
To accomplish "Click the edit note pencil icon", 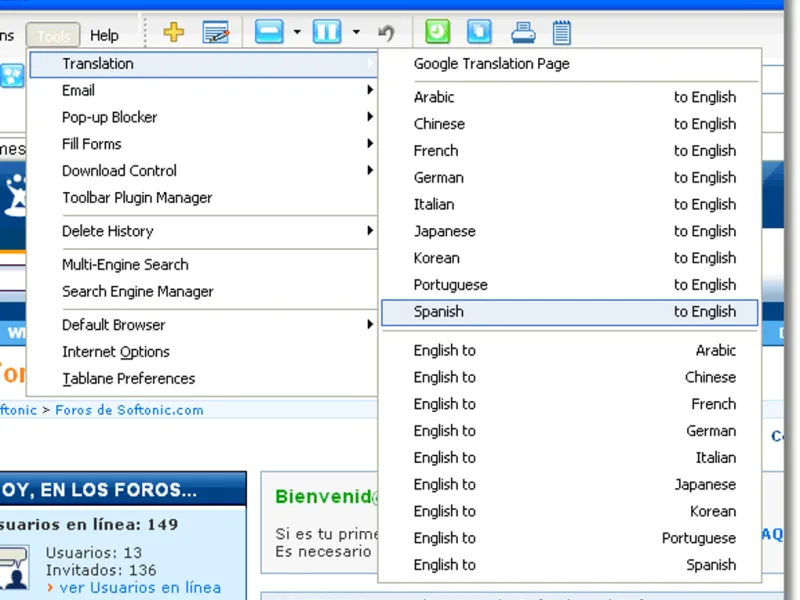I will [x=216, y=33].
